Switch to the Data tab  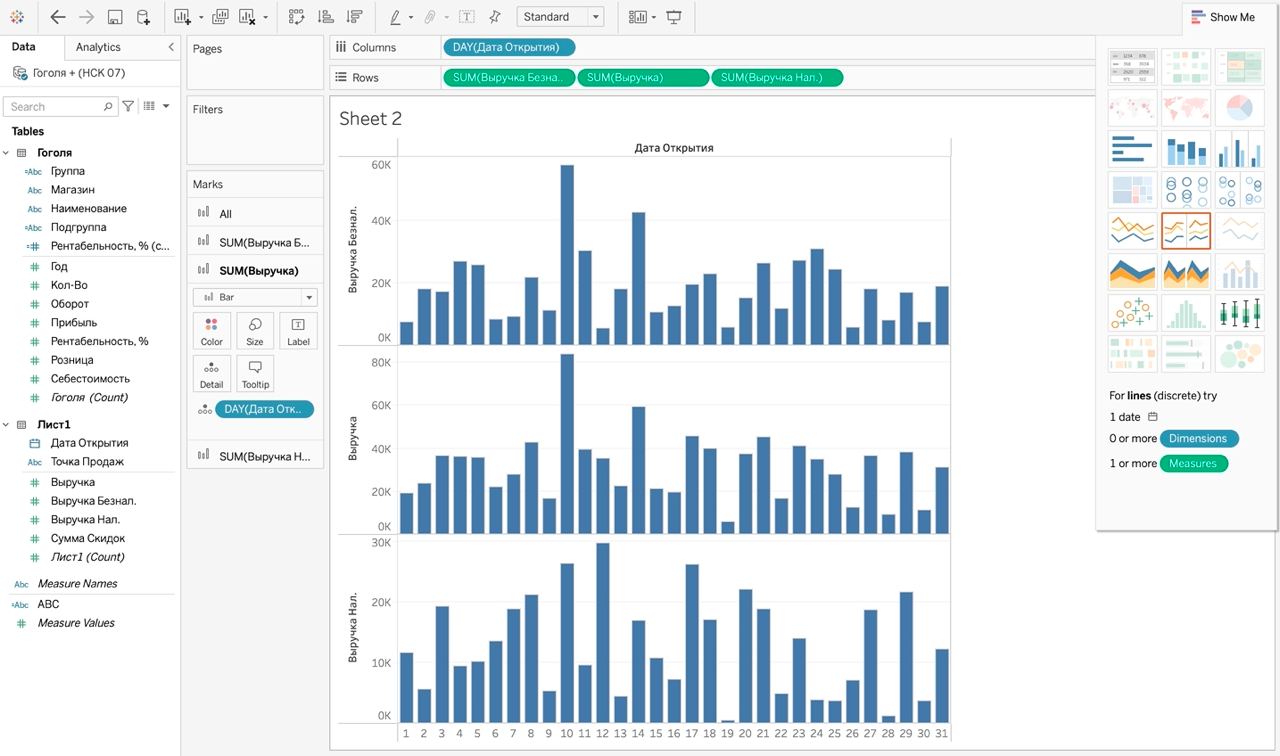(23, 47)
